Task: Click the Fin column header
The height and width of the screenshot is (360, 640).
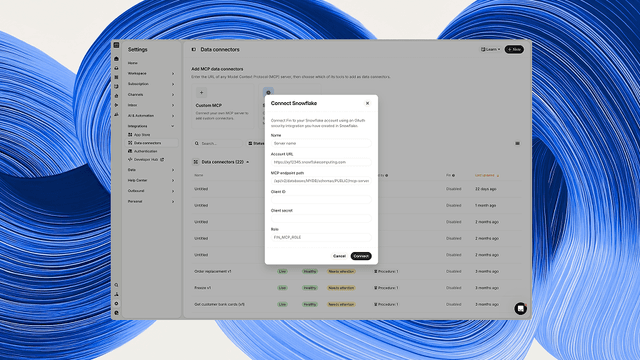Action: coord(450,176)
